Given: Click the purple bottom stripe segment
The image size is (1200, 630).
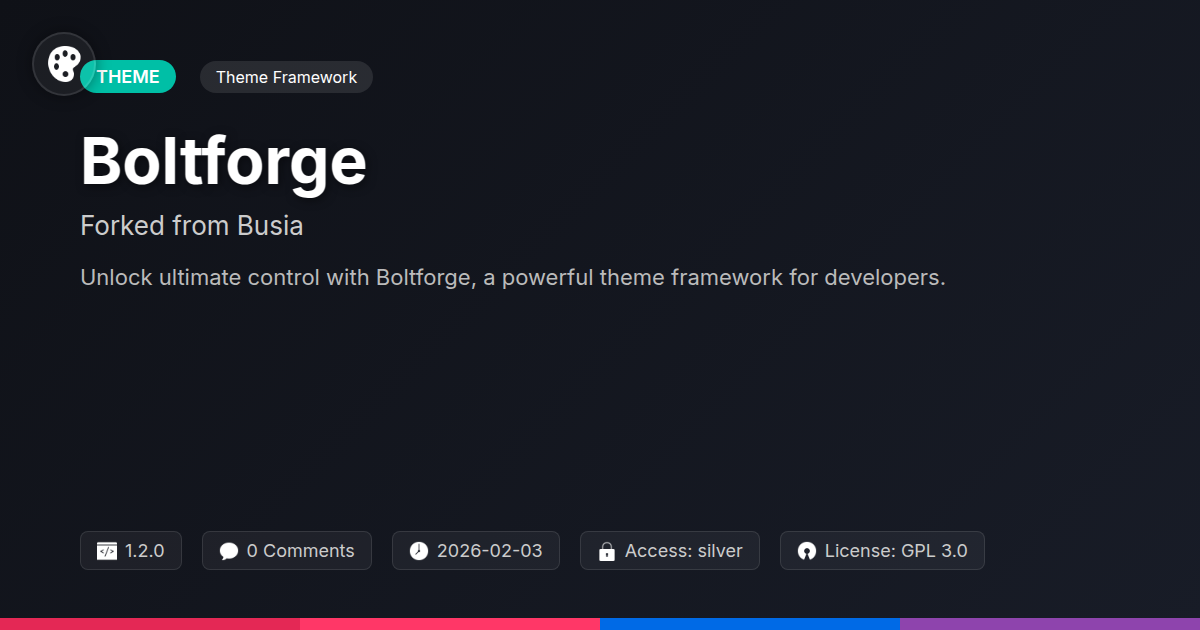Looking at the screenshot, I should (1050, 624).
